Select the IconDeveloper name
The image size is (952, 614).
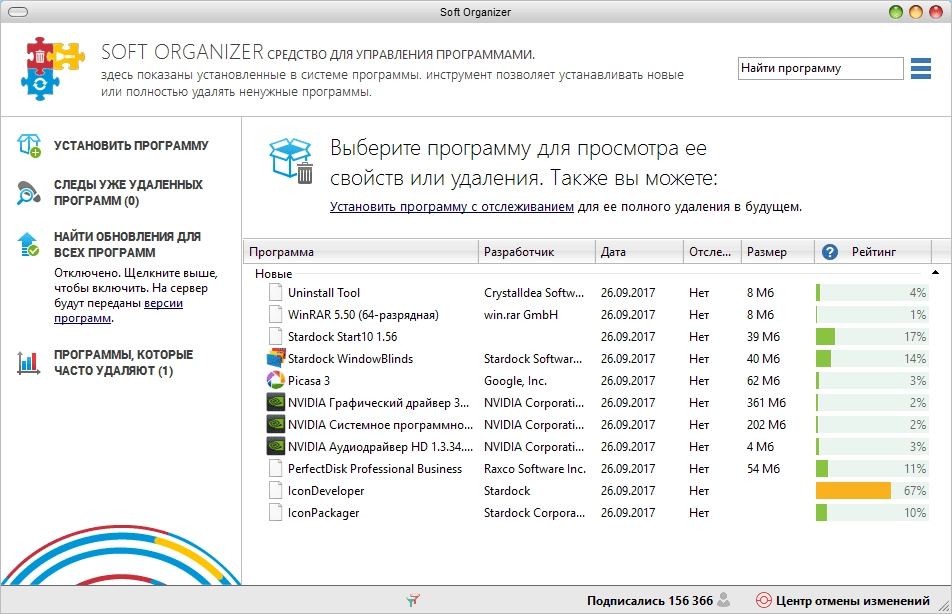[326, 490]
